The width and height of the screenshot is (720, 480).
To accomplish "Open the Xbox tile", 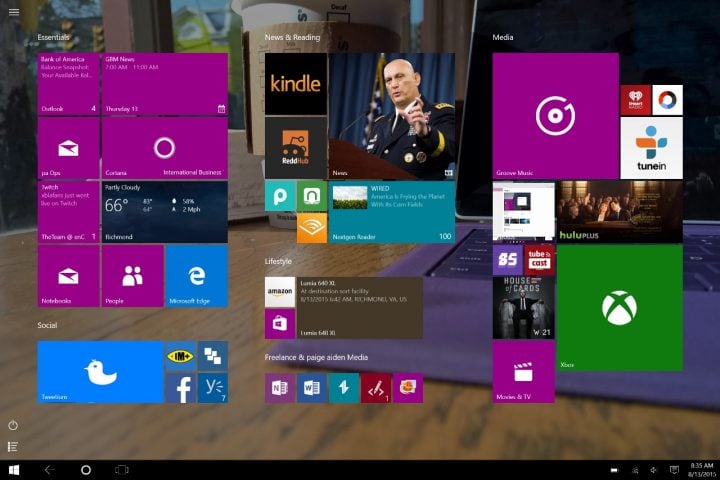I will [619, 308].
